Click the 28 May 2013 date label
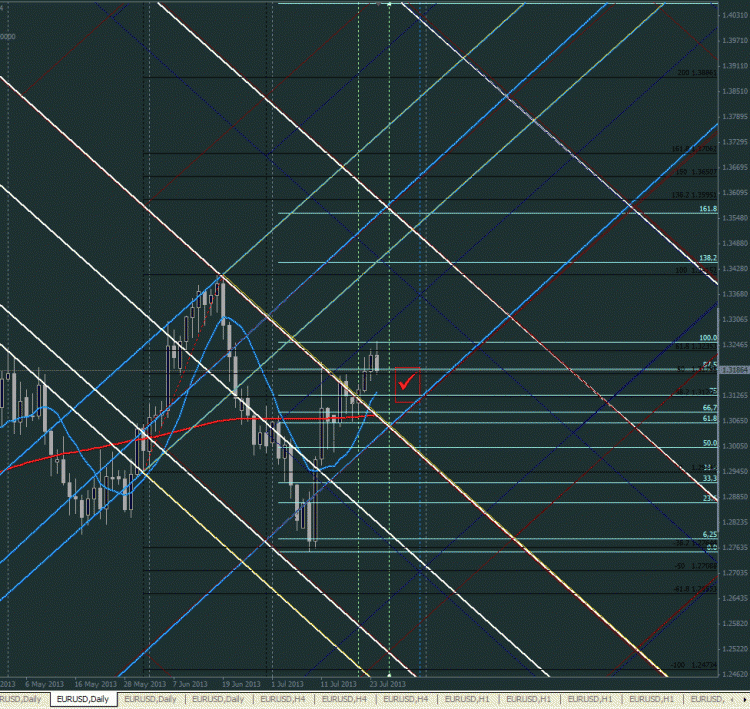This screenshot has height=709, width=750. click(x=144, y=684)
